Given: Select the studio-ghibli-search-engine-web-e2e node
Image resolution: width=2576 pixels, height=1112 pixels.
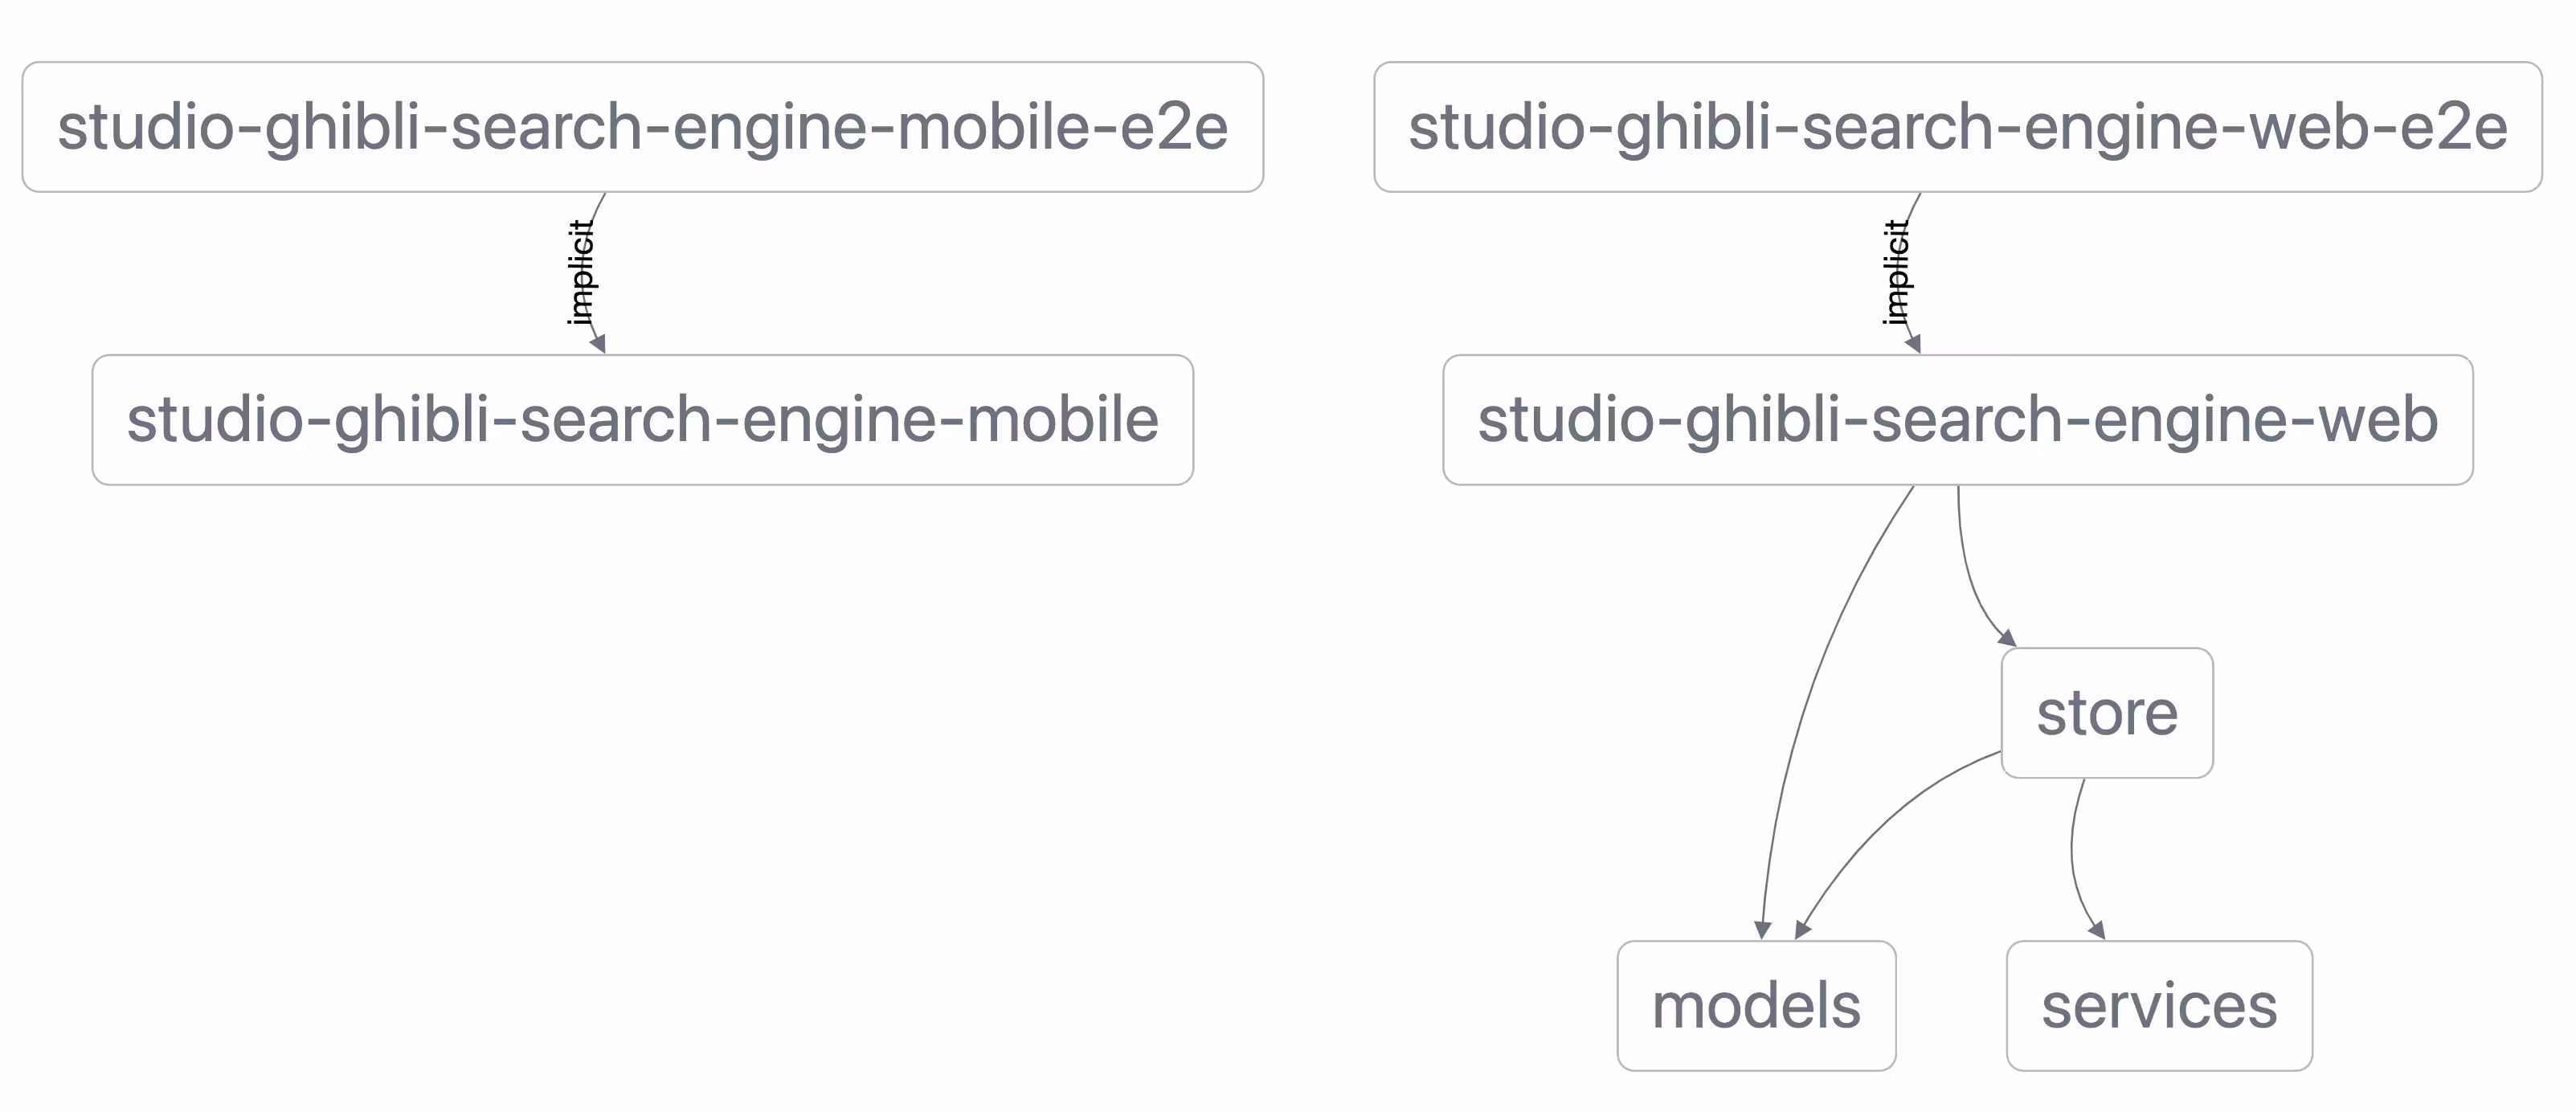Looking at the screenshot, I should (x=1957, y=127).
